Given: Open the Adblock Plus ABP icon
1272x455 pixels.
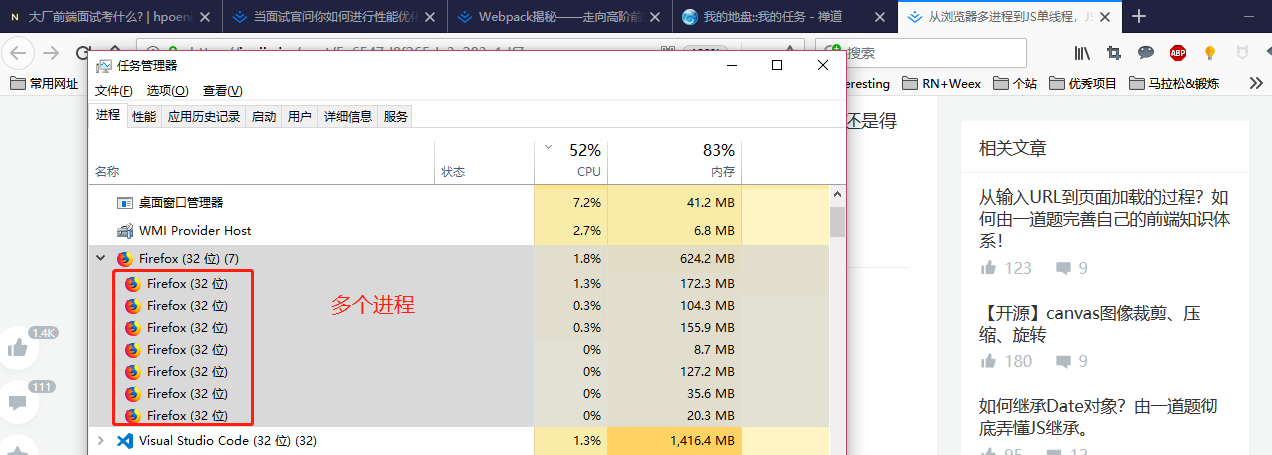Looking at the screenshot, I should point(1178,53).
